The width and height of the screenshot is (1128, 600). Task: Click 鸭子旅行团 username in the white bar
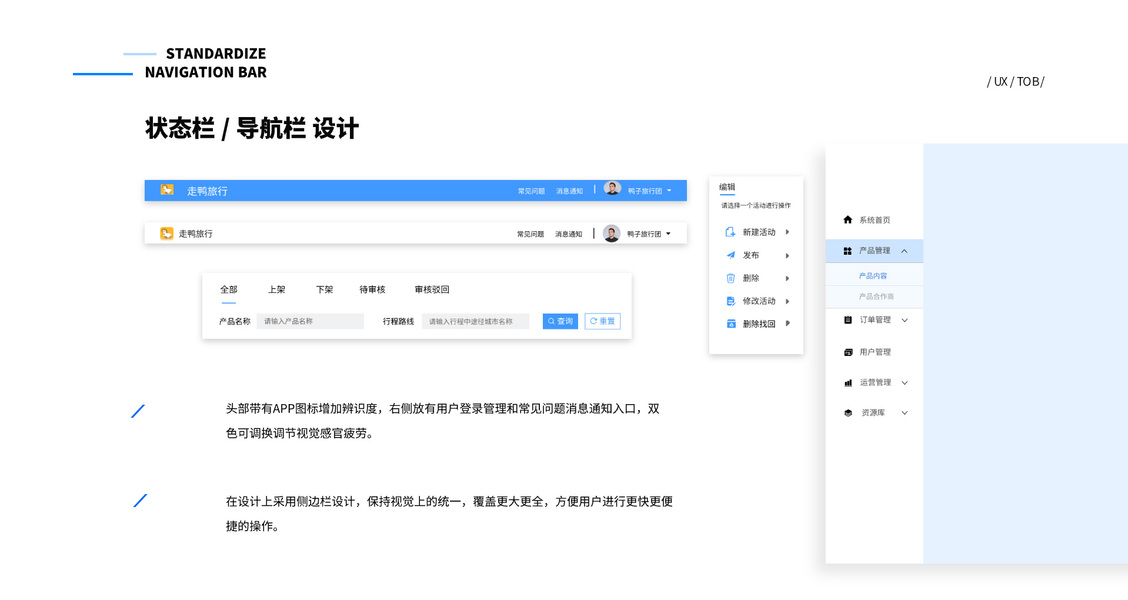644,234
